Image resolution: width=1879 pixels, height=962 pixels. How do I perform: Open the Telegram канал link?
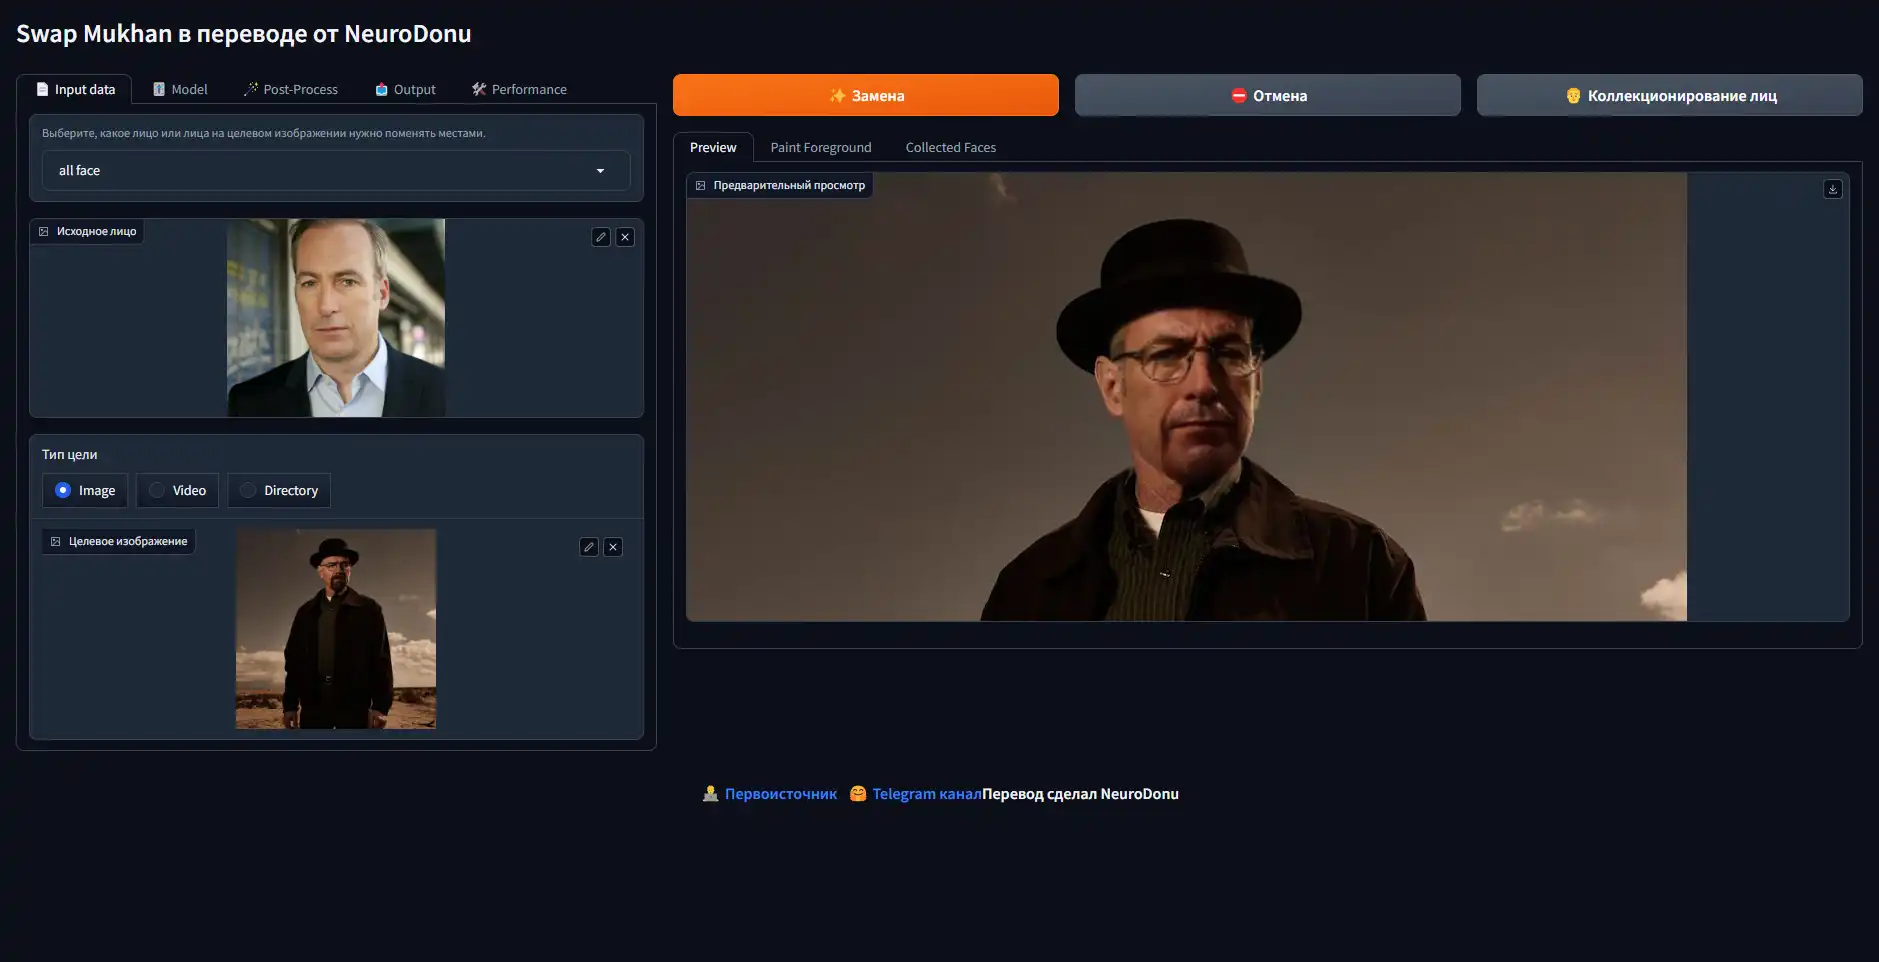(x=927, y=794)
